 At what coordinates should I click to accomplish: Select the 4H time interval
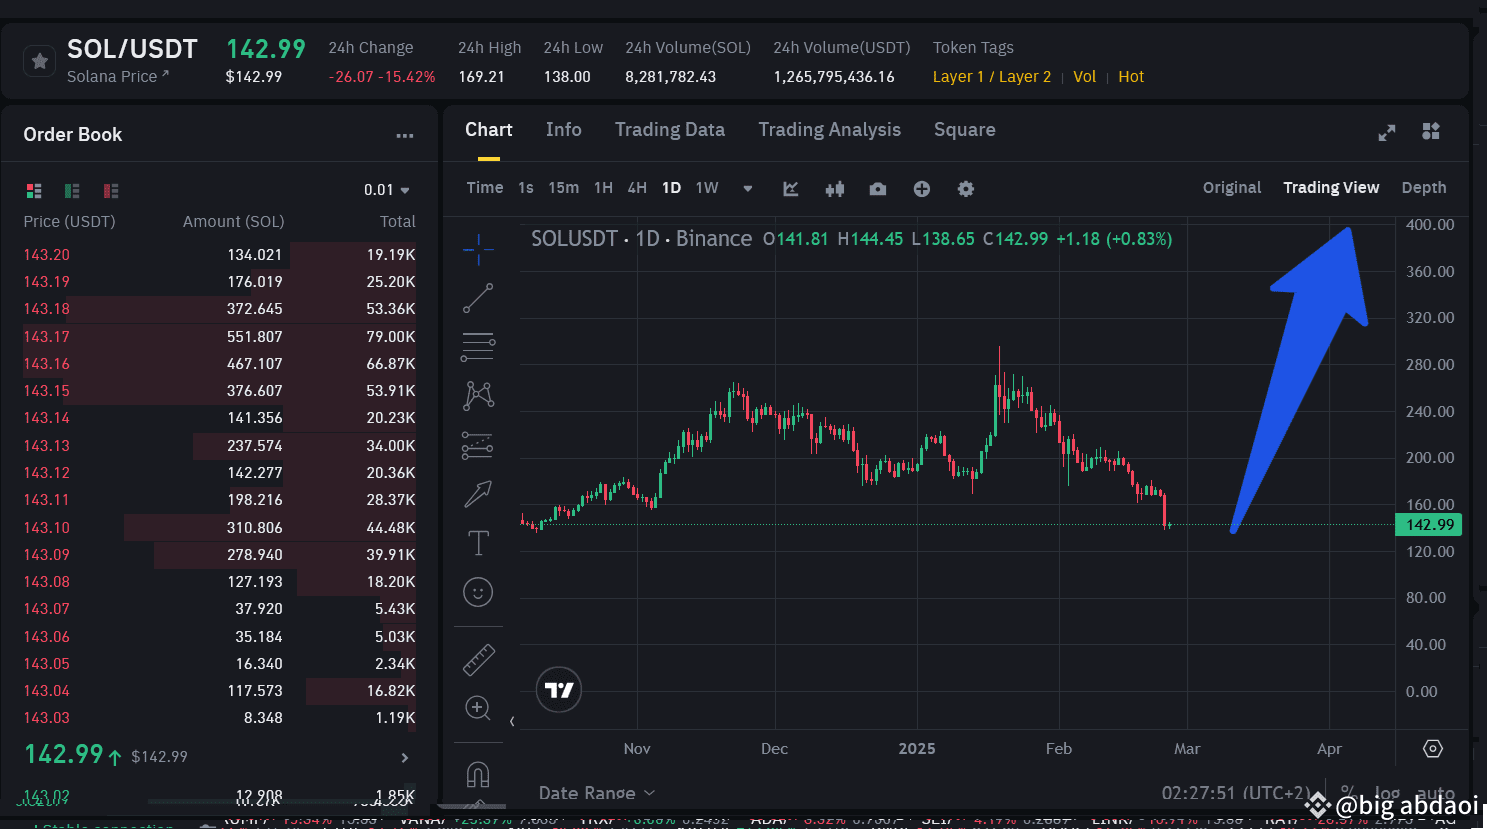[637, 188]
